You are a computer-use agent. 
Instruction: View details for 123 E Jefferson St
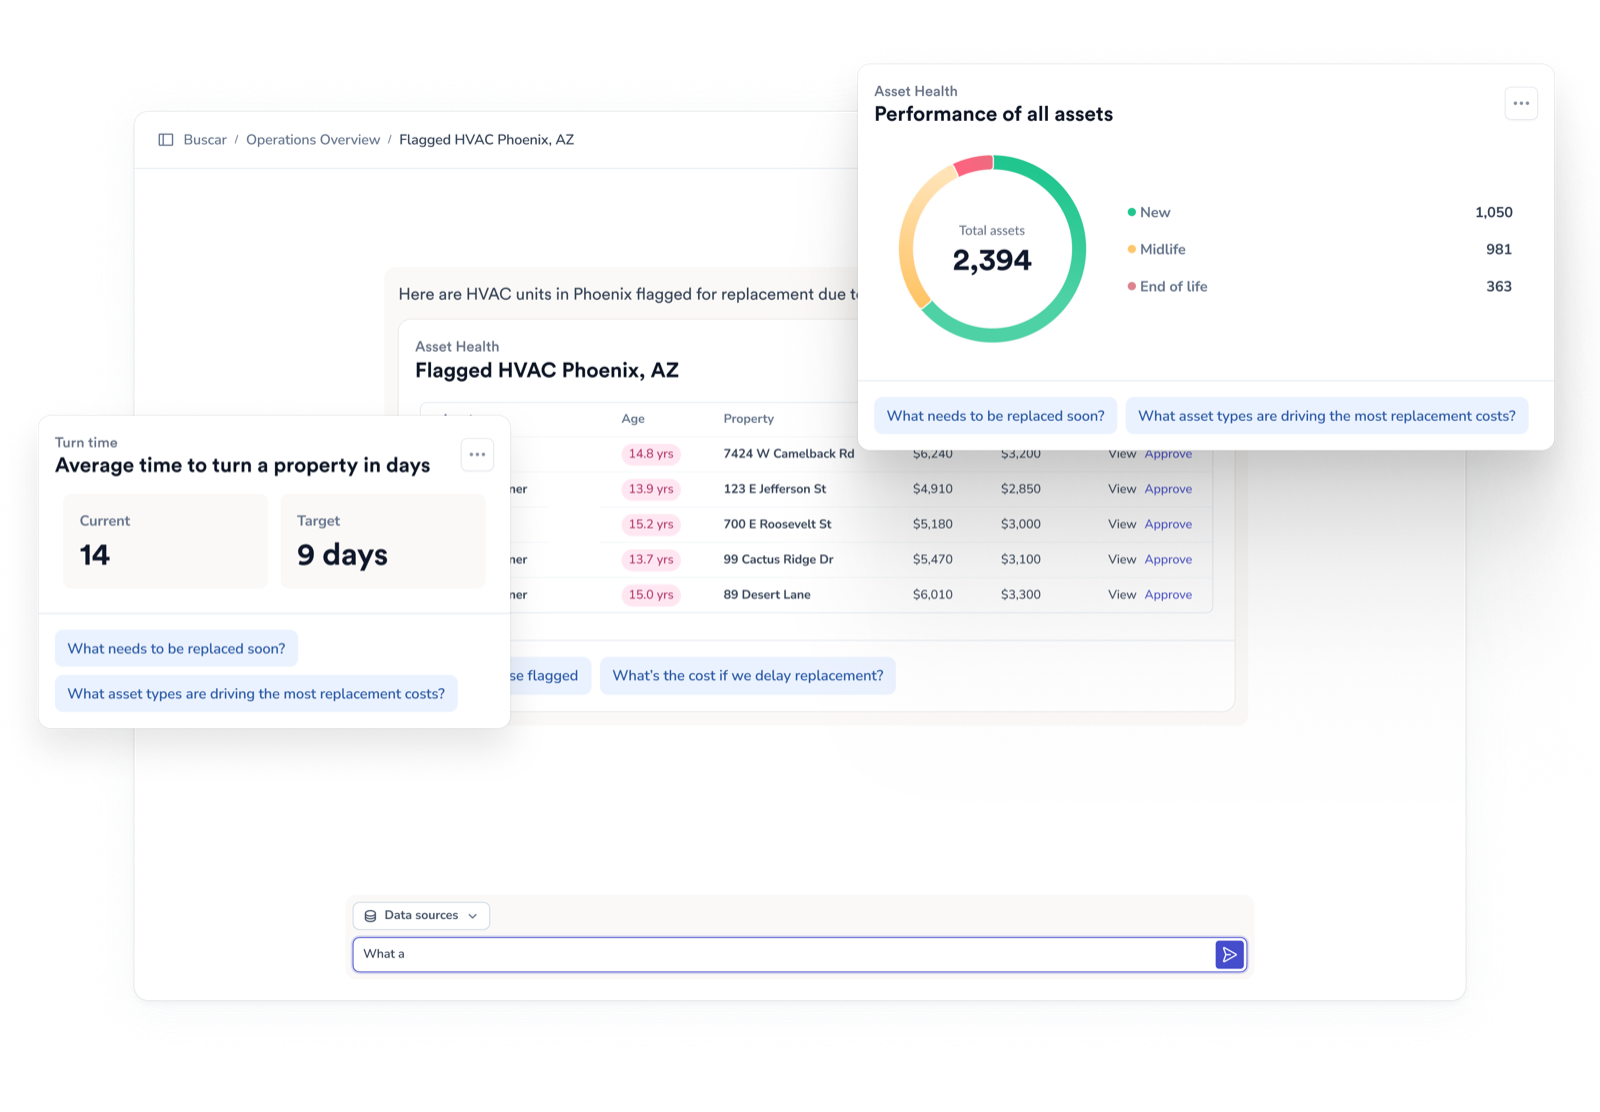click(1121, 489)
